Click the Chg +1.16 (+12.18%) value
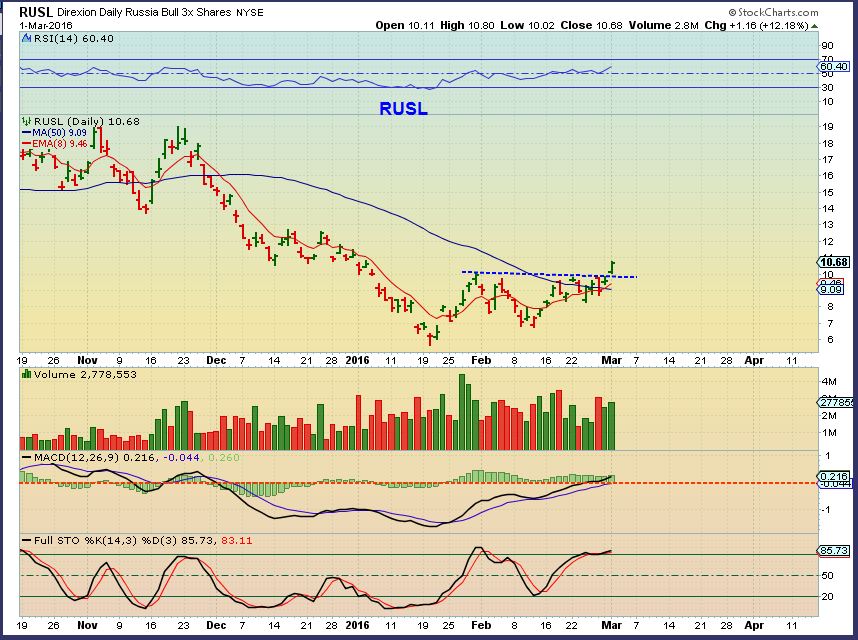The width and height of the screenshot is (858, 640). [756, 25]
